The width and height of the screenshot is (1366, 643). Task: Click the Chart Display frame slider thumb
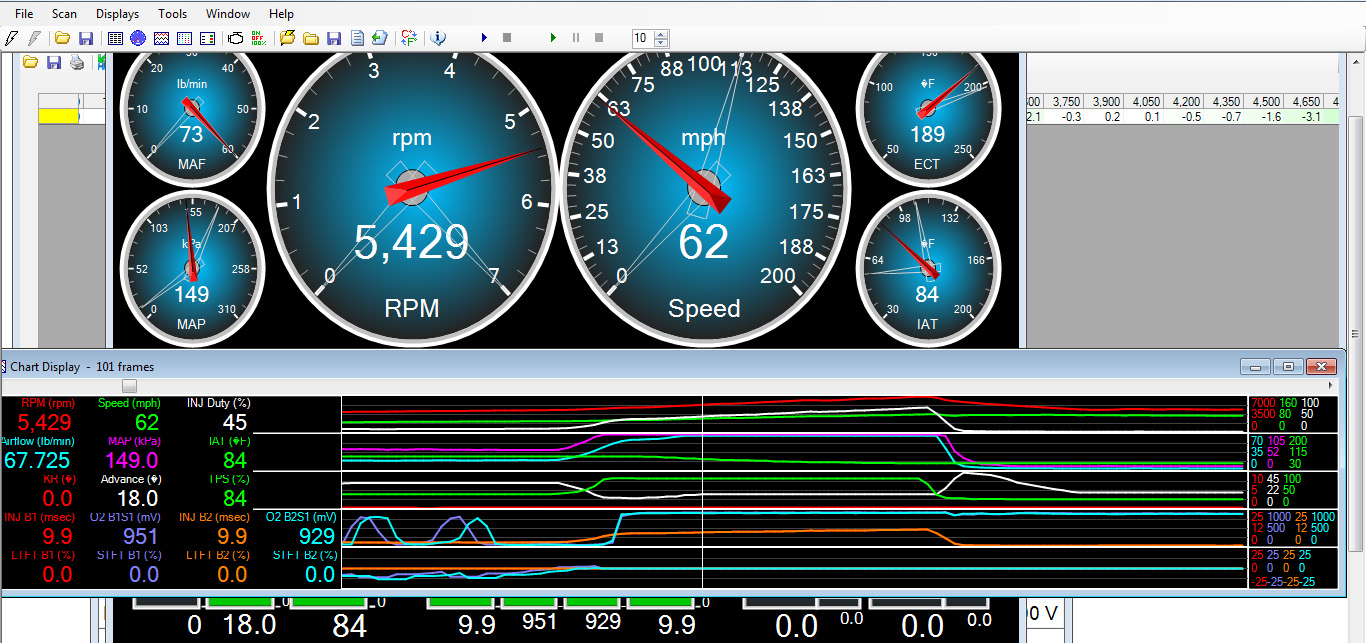click(x=129, y=385)
